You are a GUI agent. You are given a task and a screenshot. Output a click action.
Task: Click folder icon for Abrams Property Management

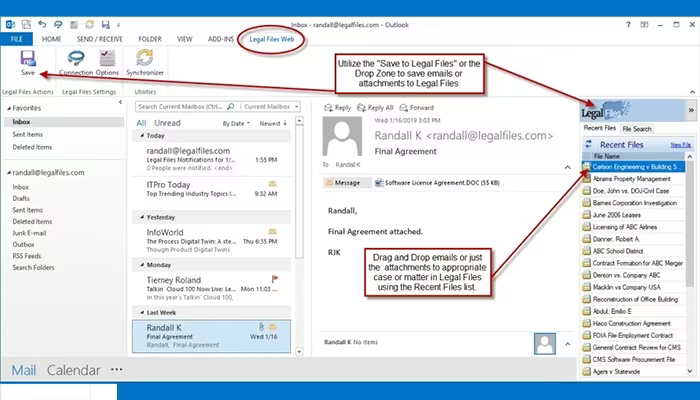[586, 179]
